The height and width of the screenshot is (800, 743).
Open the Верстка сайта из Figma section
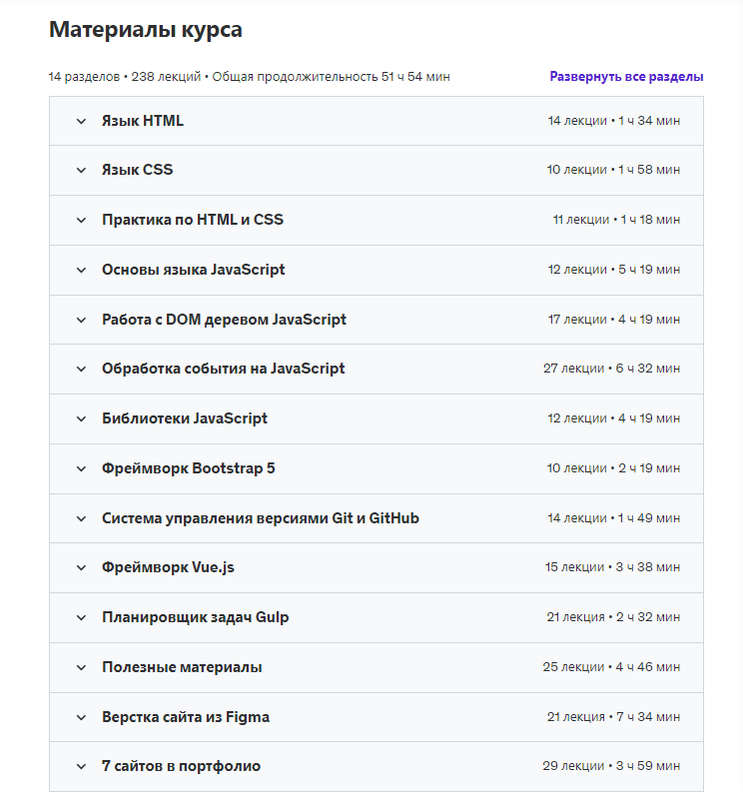(185, 717)
